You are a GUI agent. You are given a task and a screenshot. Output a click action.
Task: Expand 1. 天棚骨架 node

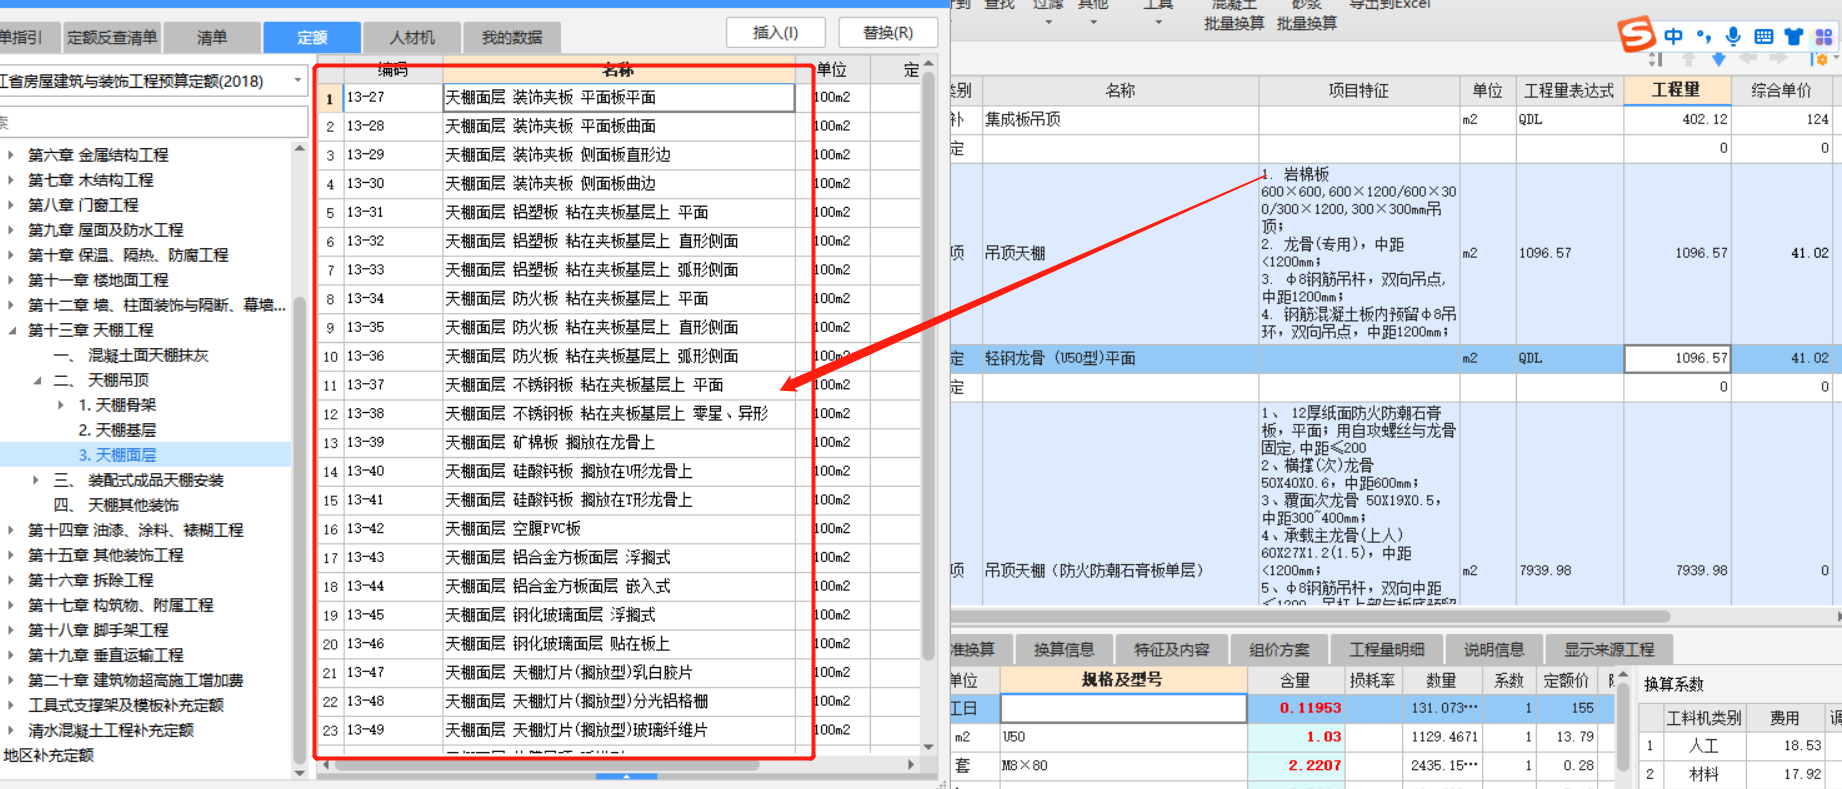(x=61, y=405)
